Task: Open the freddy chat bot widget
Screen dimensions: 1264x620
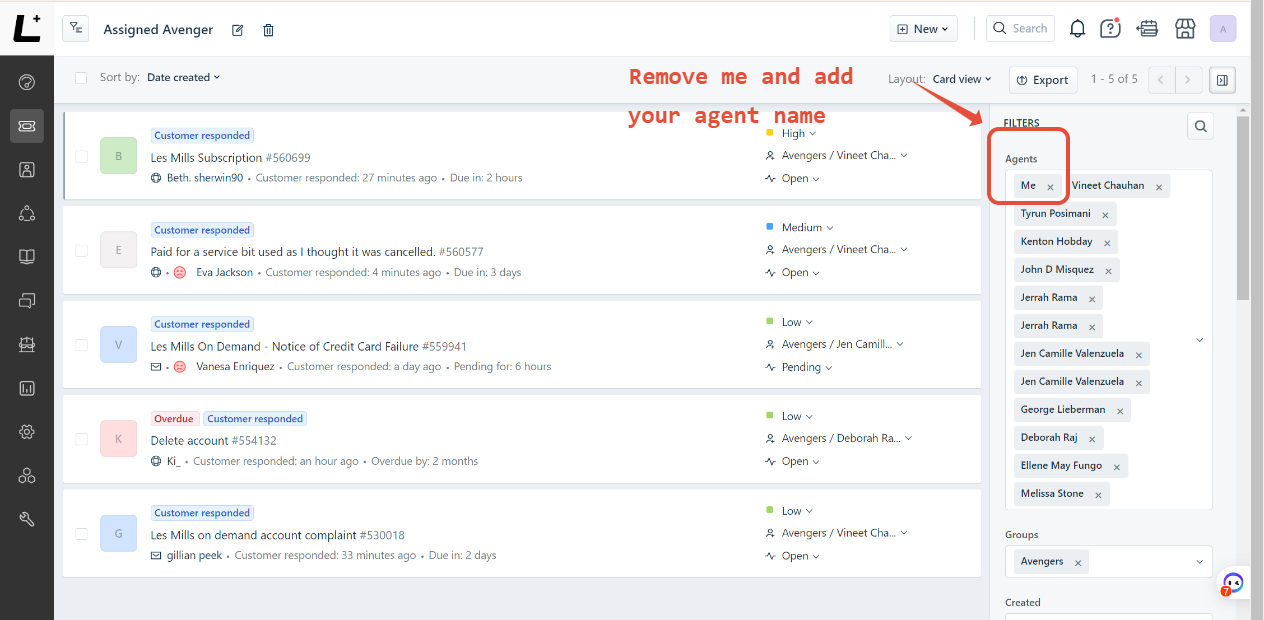Action: click(x=1232, y=584)
